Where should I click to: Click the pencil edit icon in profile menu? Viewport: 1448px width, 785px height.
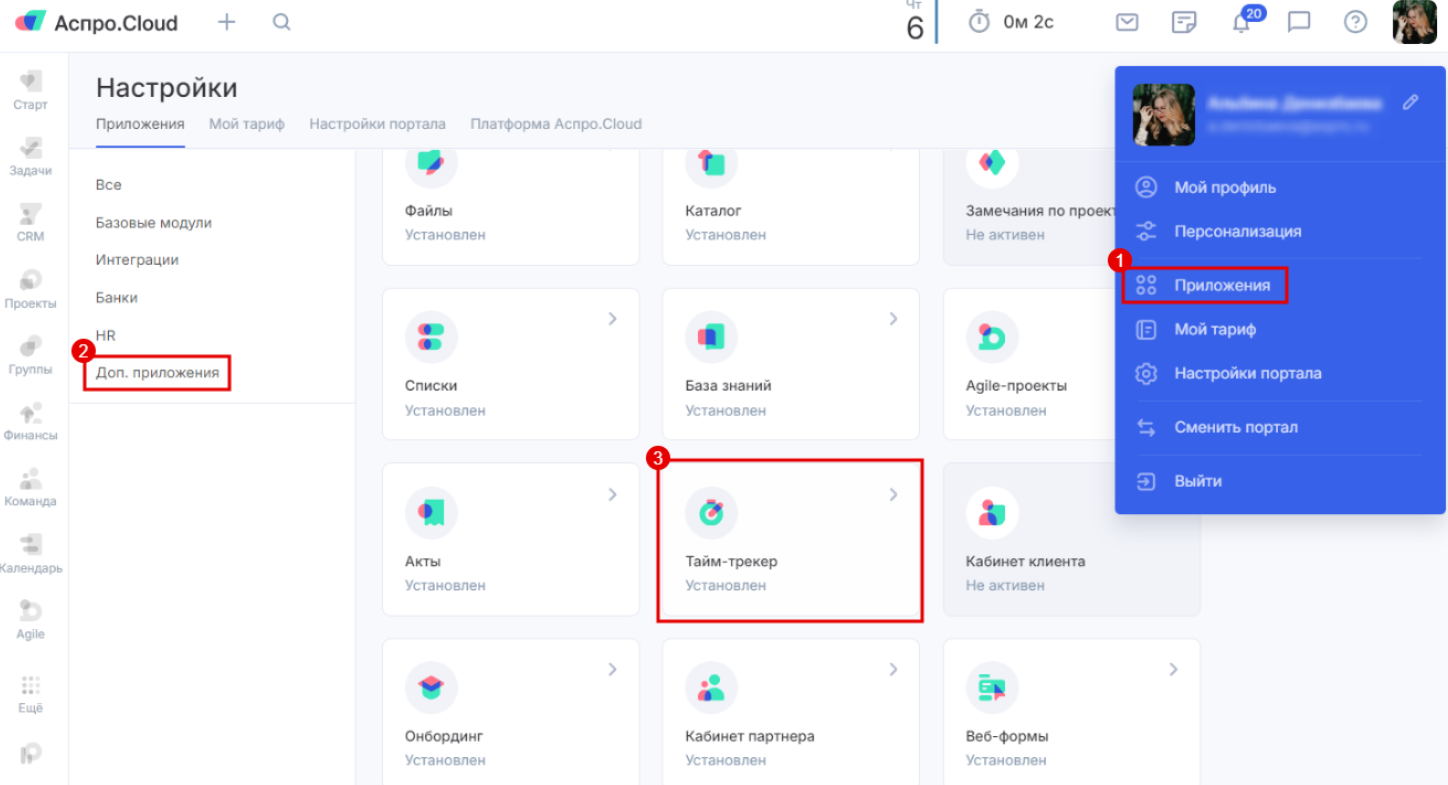tap(1410, 102)
